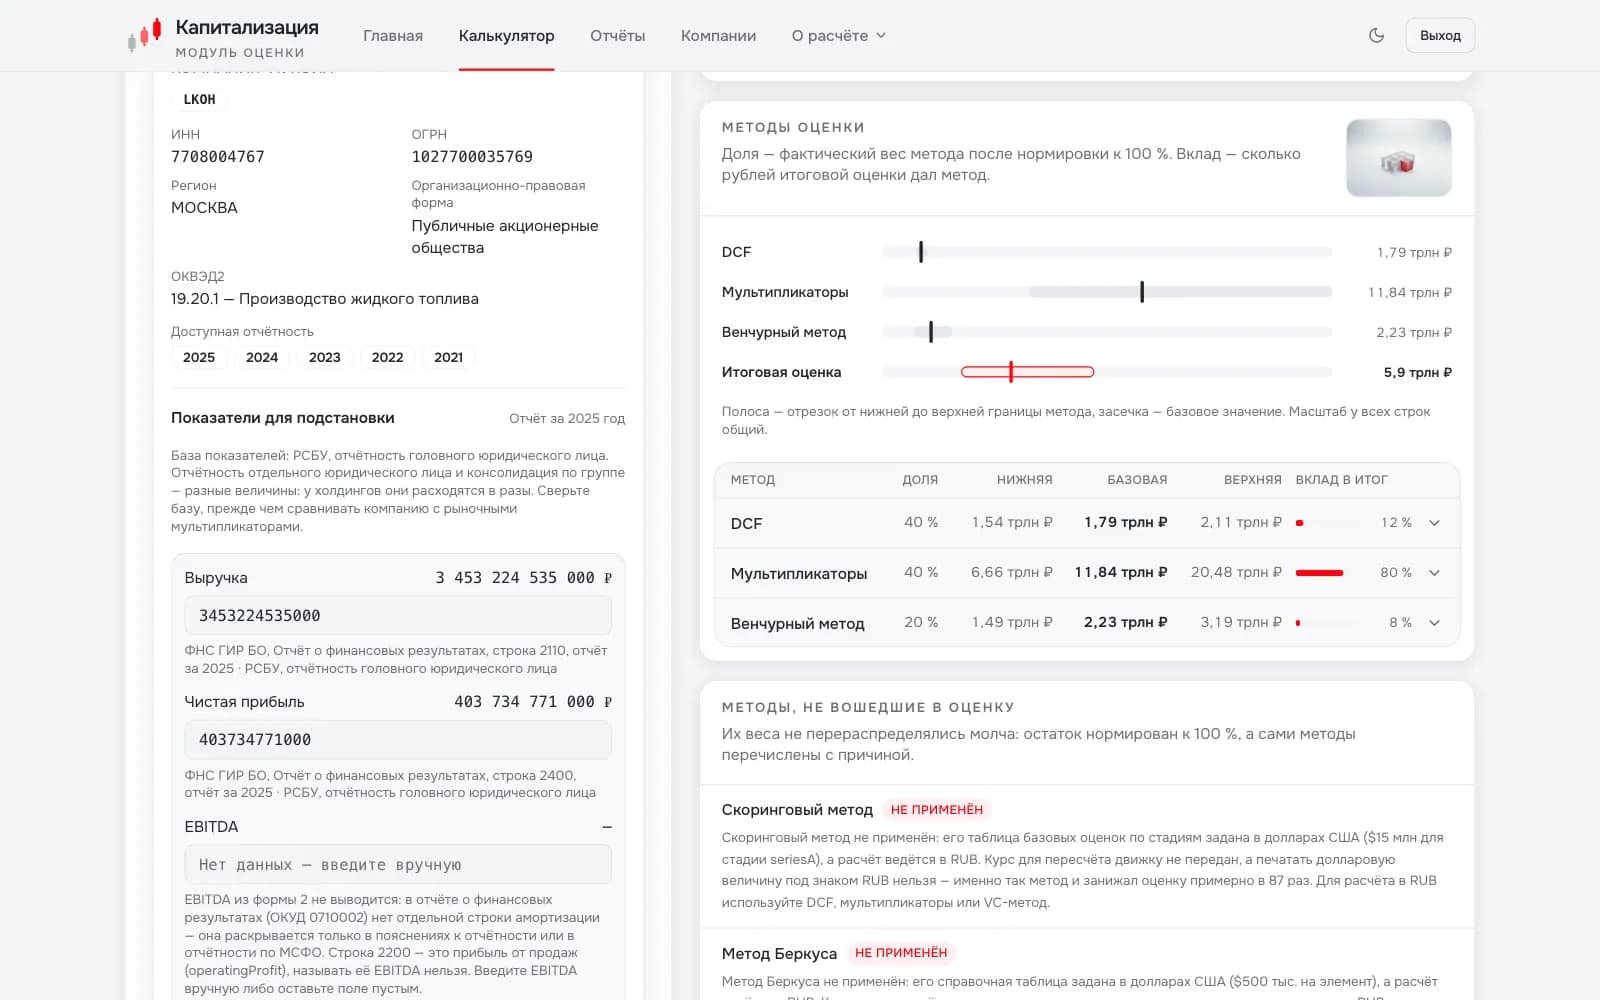Click the Отчёт за 2025 год label
1600x1000 pixels.
(567, 419)
